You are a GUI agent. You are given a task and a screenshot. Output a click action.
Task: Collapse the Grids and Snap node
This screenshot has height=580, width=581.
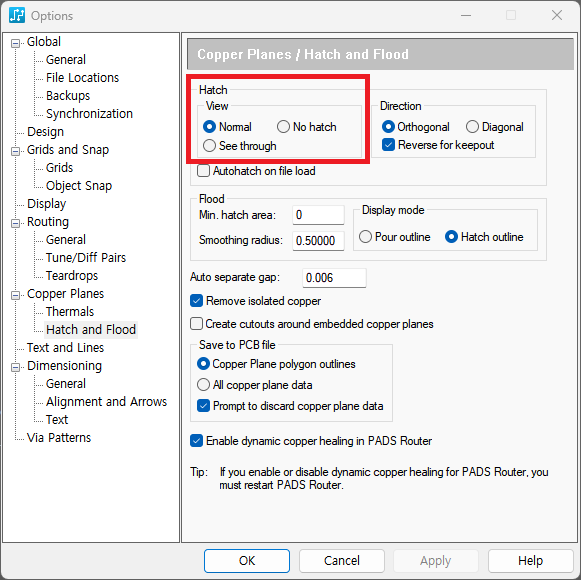[15, 151]
